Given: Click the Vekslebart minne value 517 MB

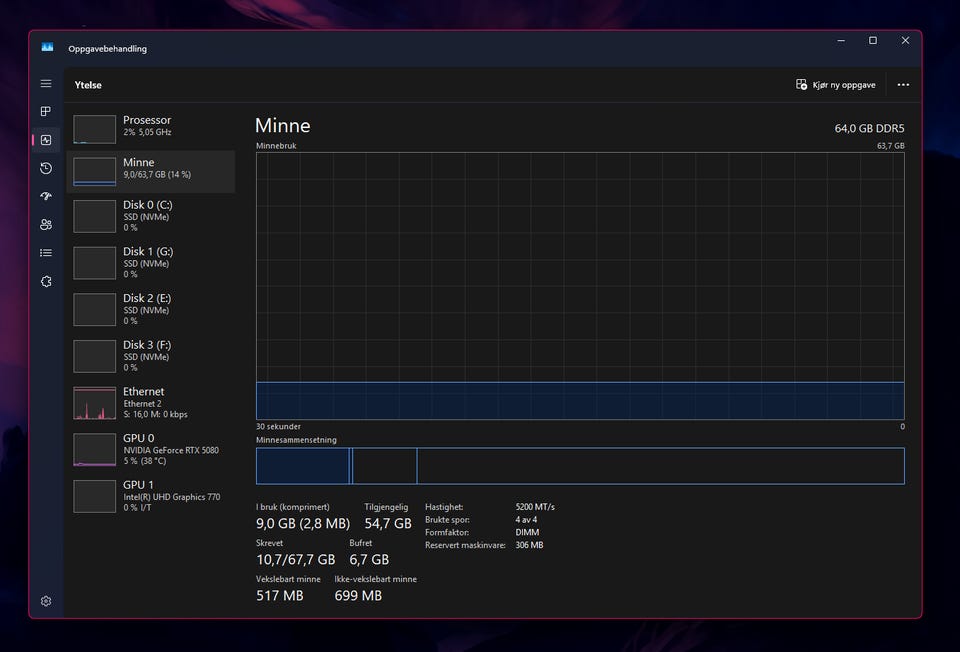Looking at the screenshot, I should (280, 596).
